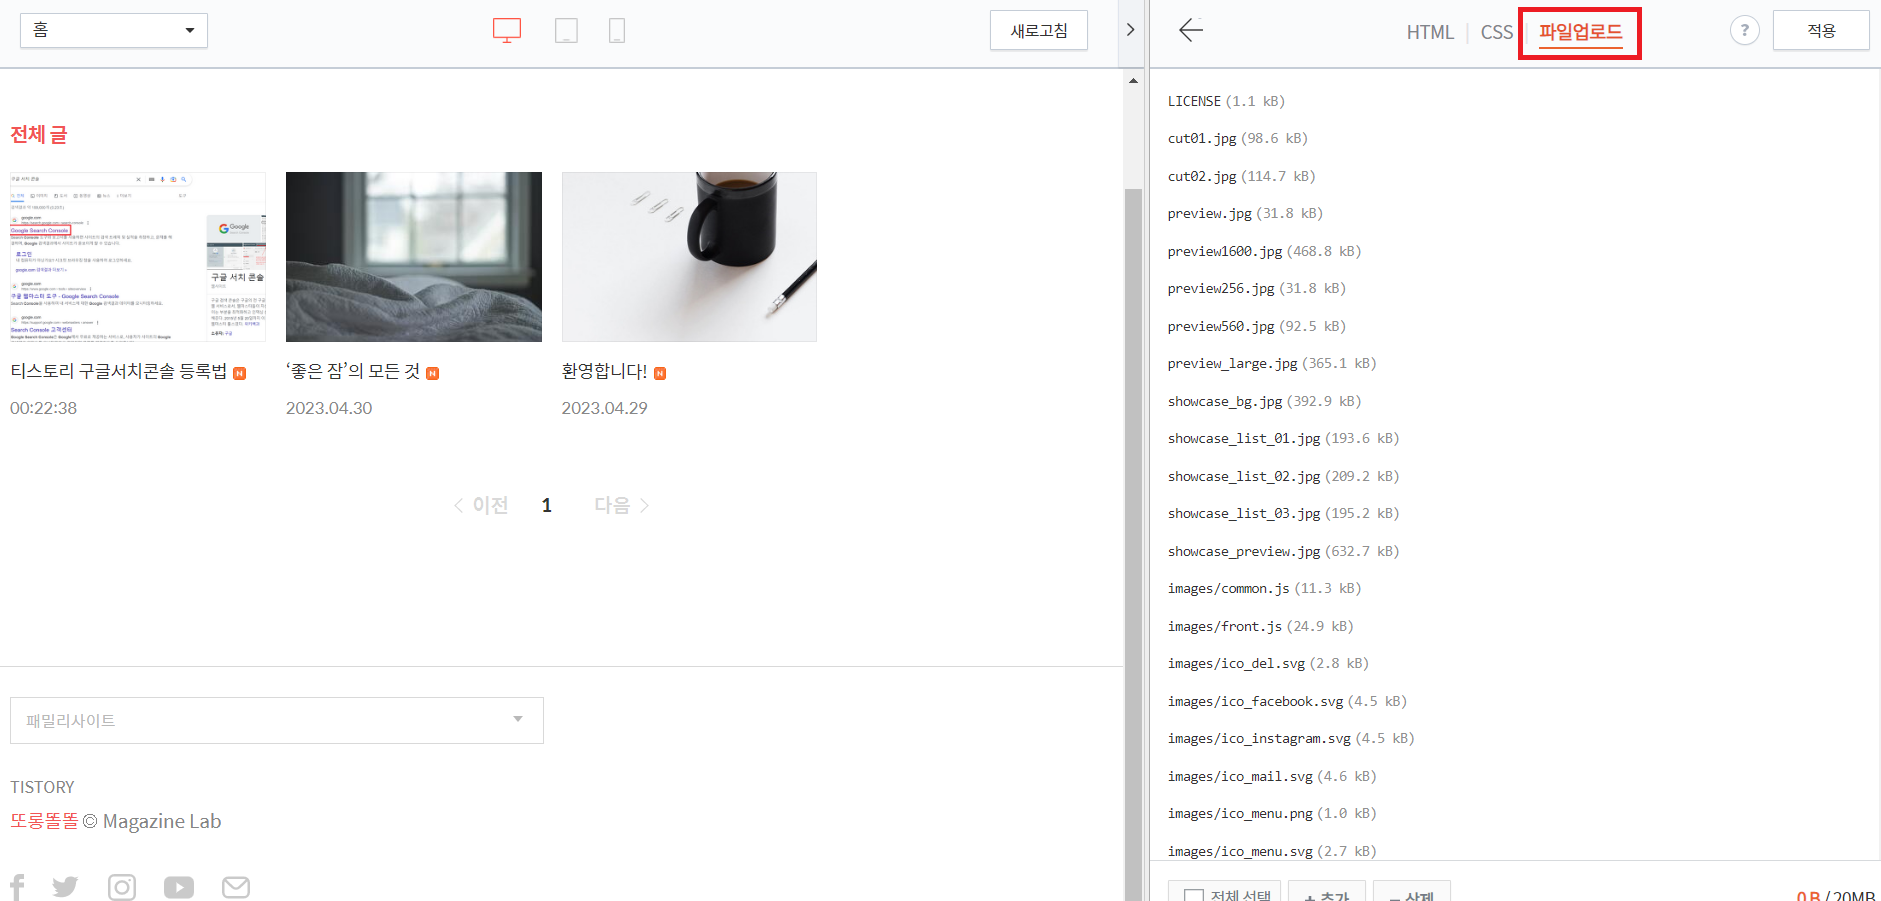Open the post 티스토리 구글서치콘솔 등록법
The width and height of the screenshot is (1881, 901).
(119, 371)
